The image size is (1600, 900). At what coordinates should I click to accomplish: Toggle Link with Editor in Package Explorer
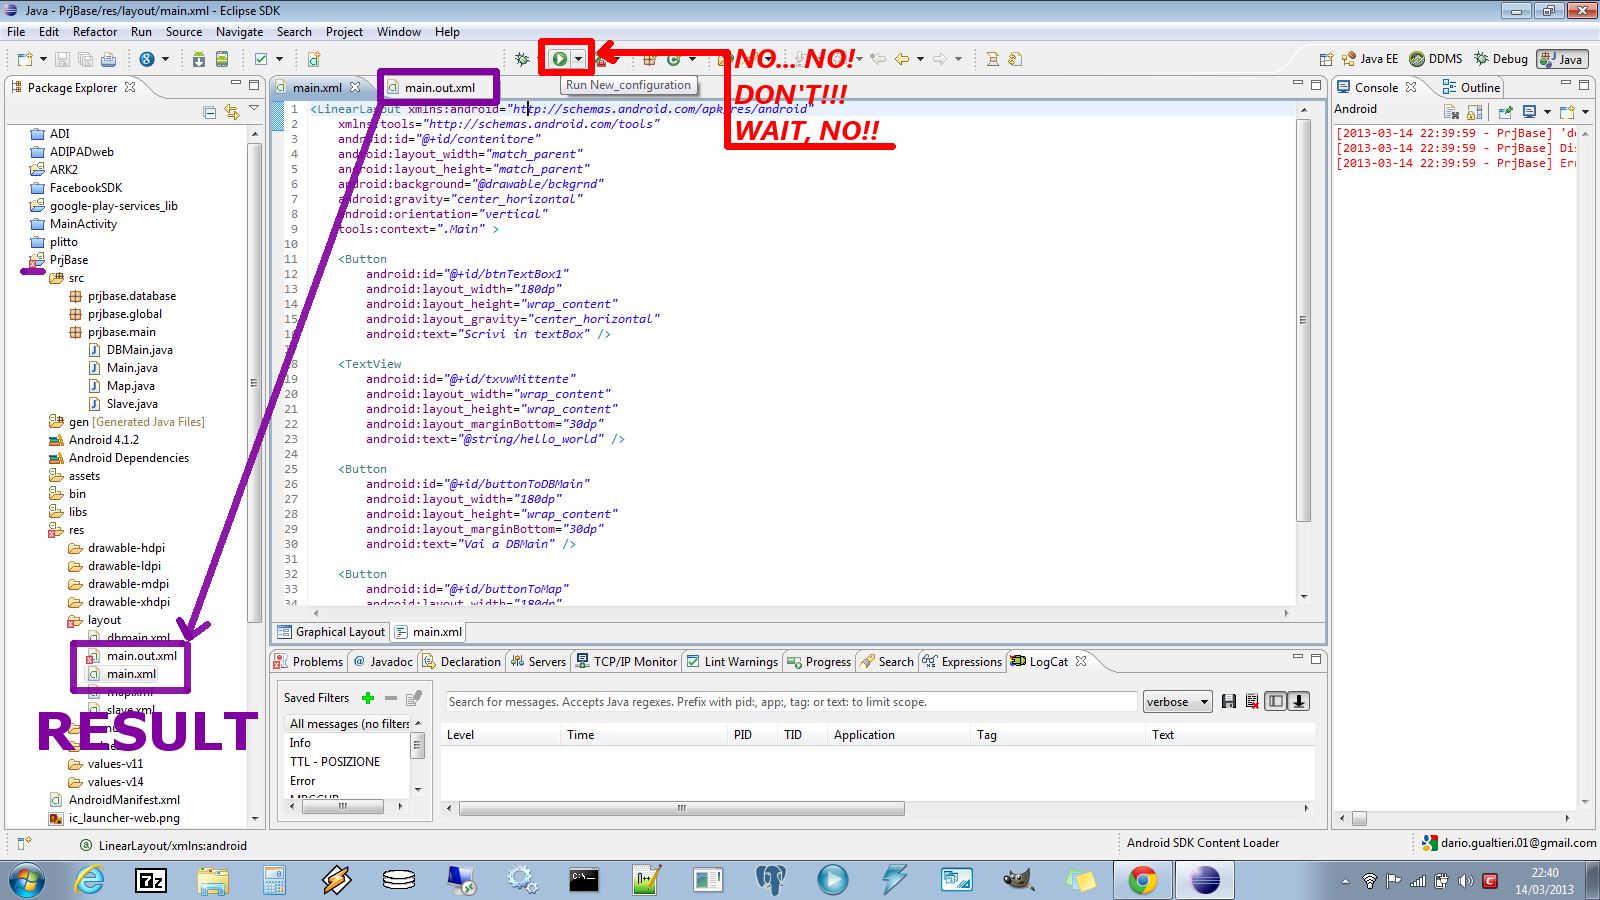[x=232, y=112]
